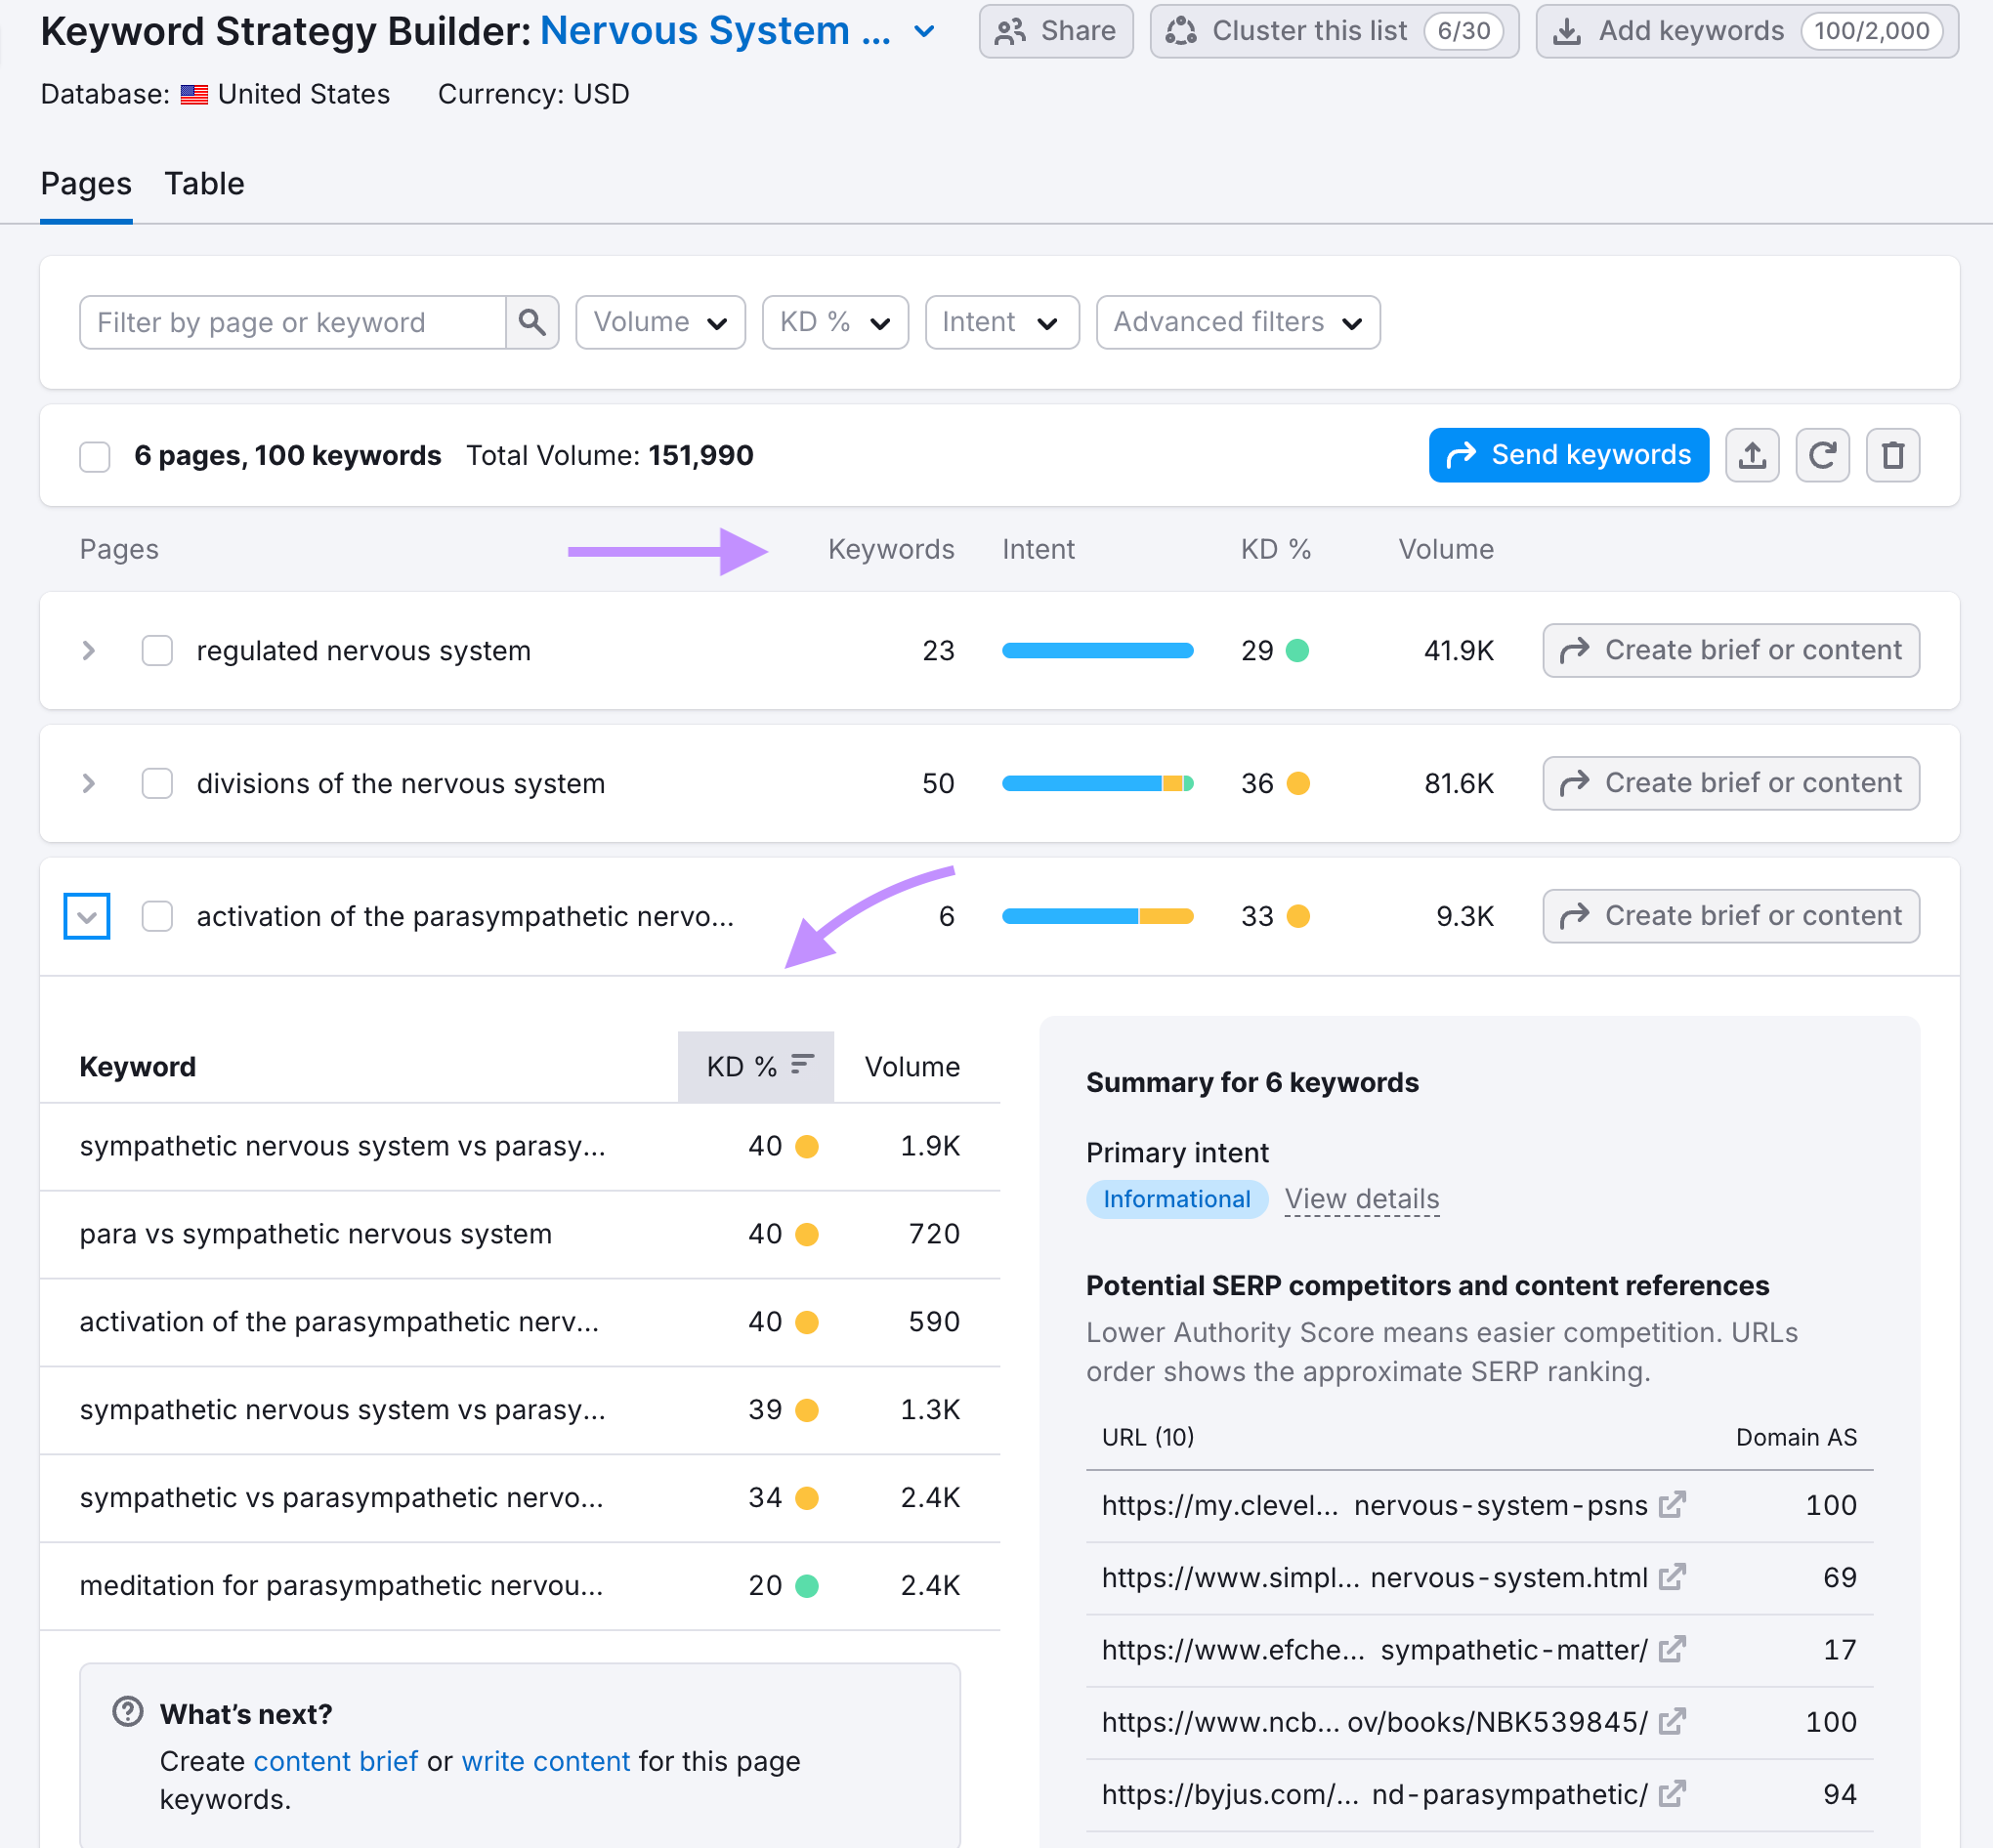Click the Nervous System list title link
This screenshot has width=1993, height=1848.
715,31
